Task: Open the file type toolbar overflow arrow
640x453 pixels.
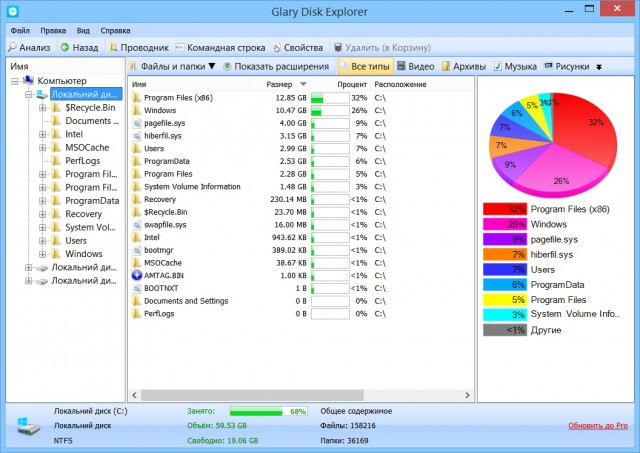Action: (599, 67)
